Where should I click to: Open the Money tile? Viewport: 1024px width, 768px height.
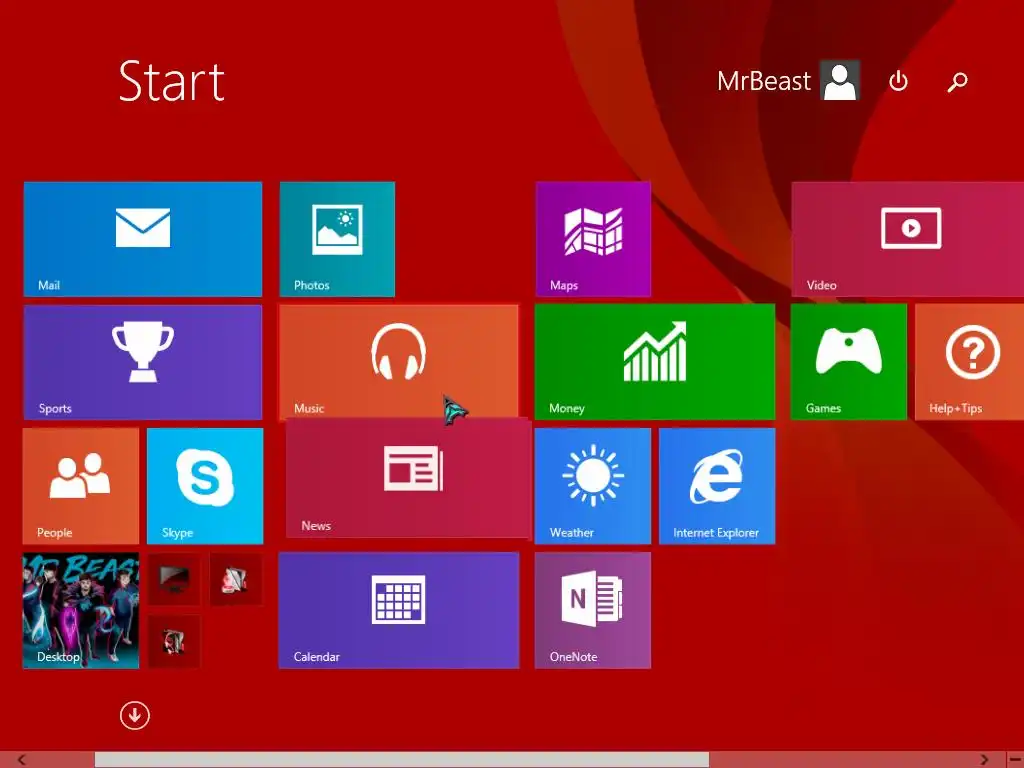point(655,362)
